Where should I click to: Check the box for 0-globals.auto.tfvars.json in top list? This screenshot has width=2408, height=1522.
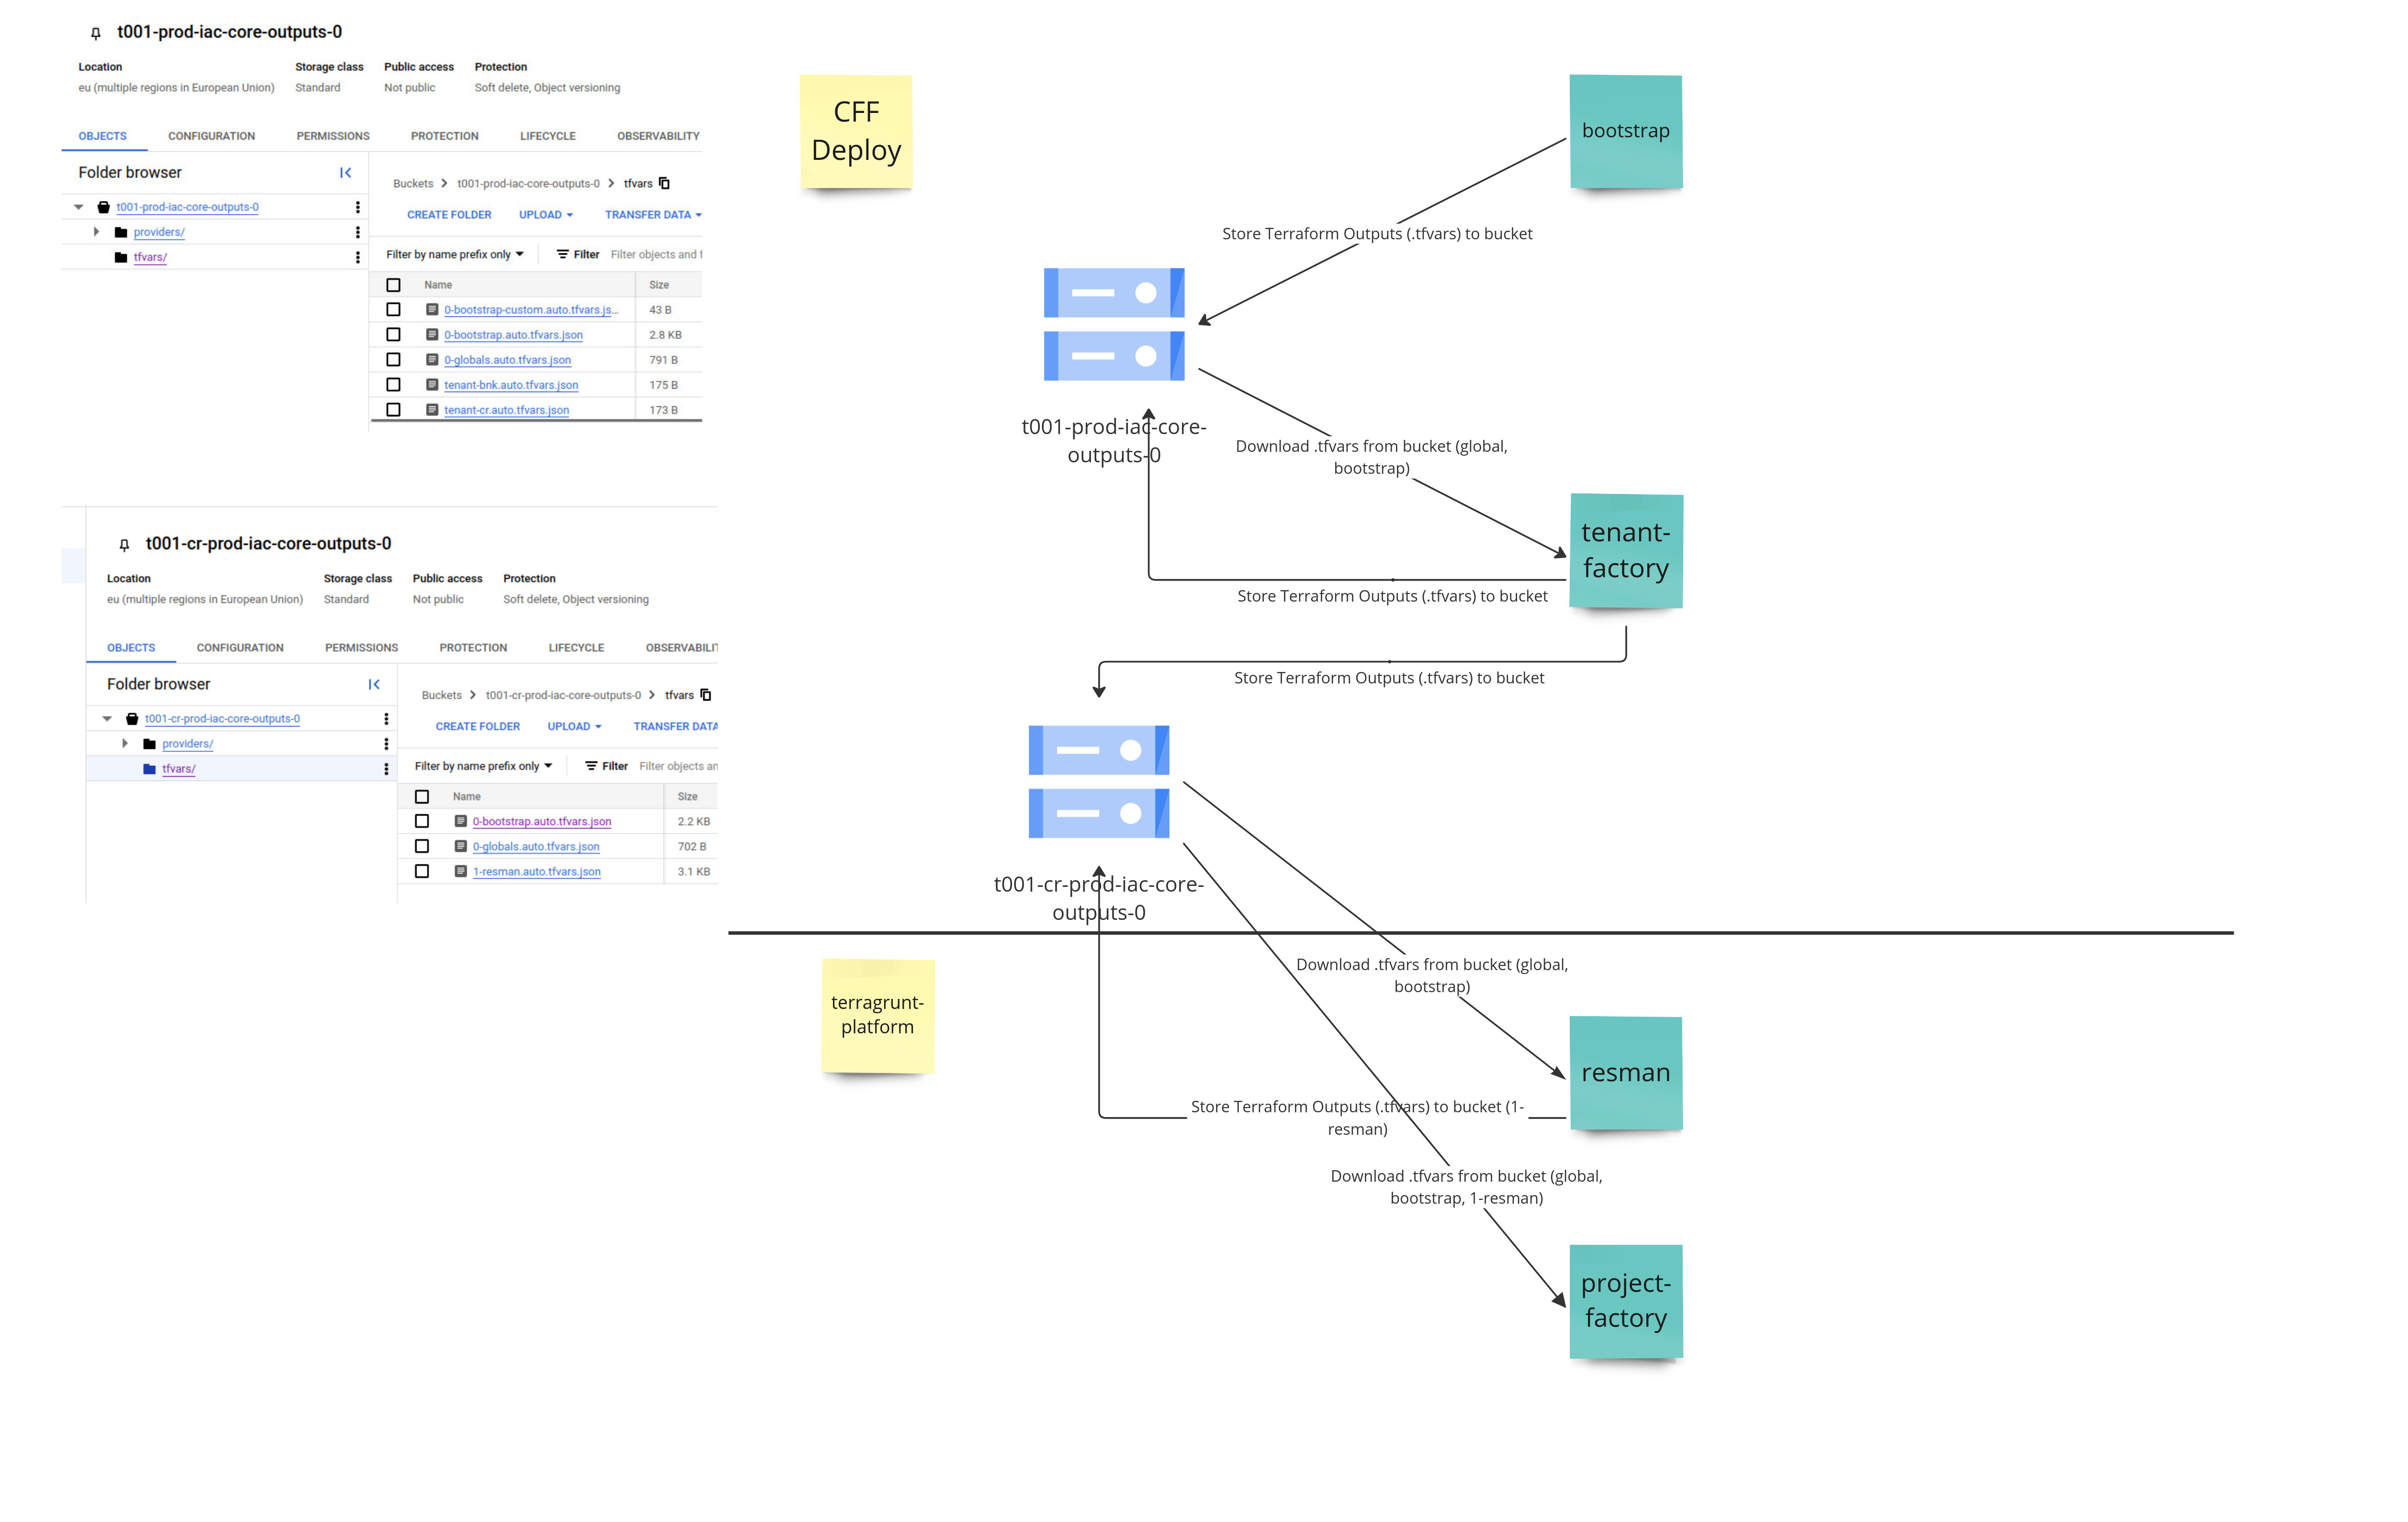click(x=393, y=360)
